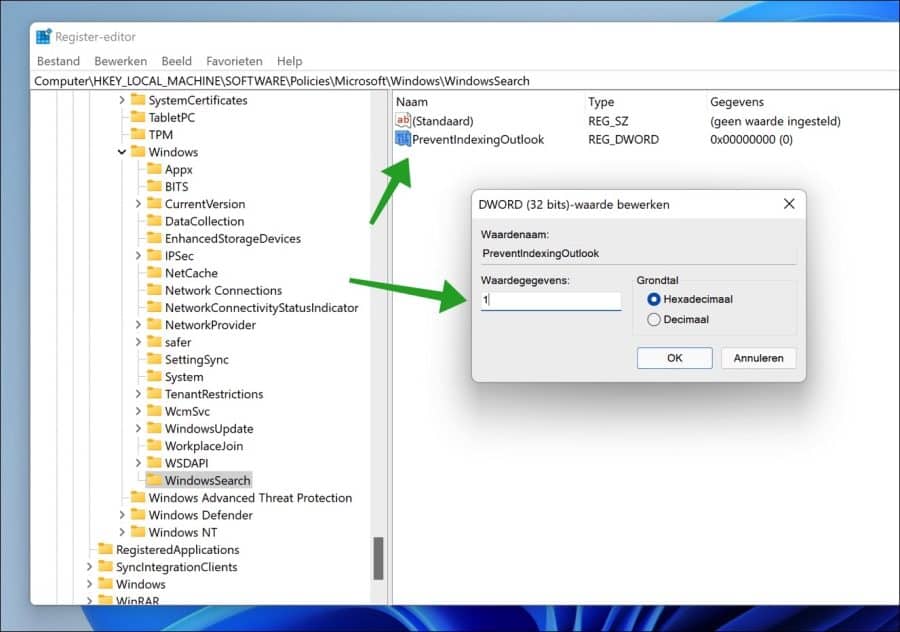Screen dimensions: 900x632
Task: Click the Waardenaam field
Action: 638,254
